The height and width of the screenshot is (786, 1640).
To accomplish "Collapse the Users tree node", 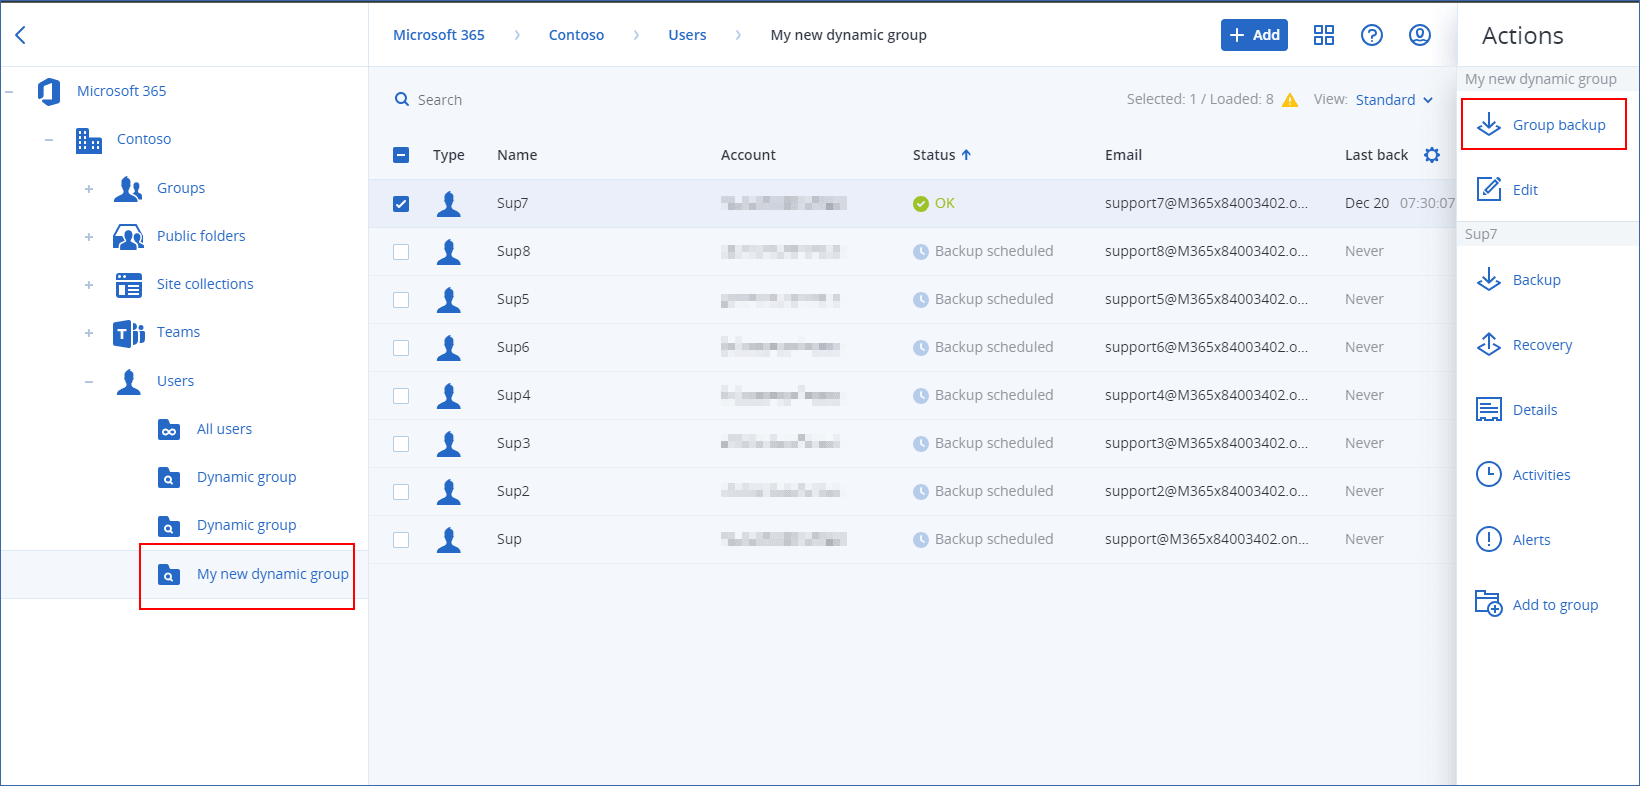I will 89,382.
